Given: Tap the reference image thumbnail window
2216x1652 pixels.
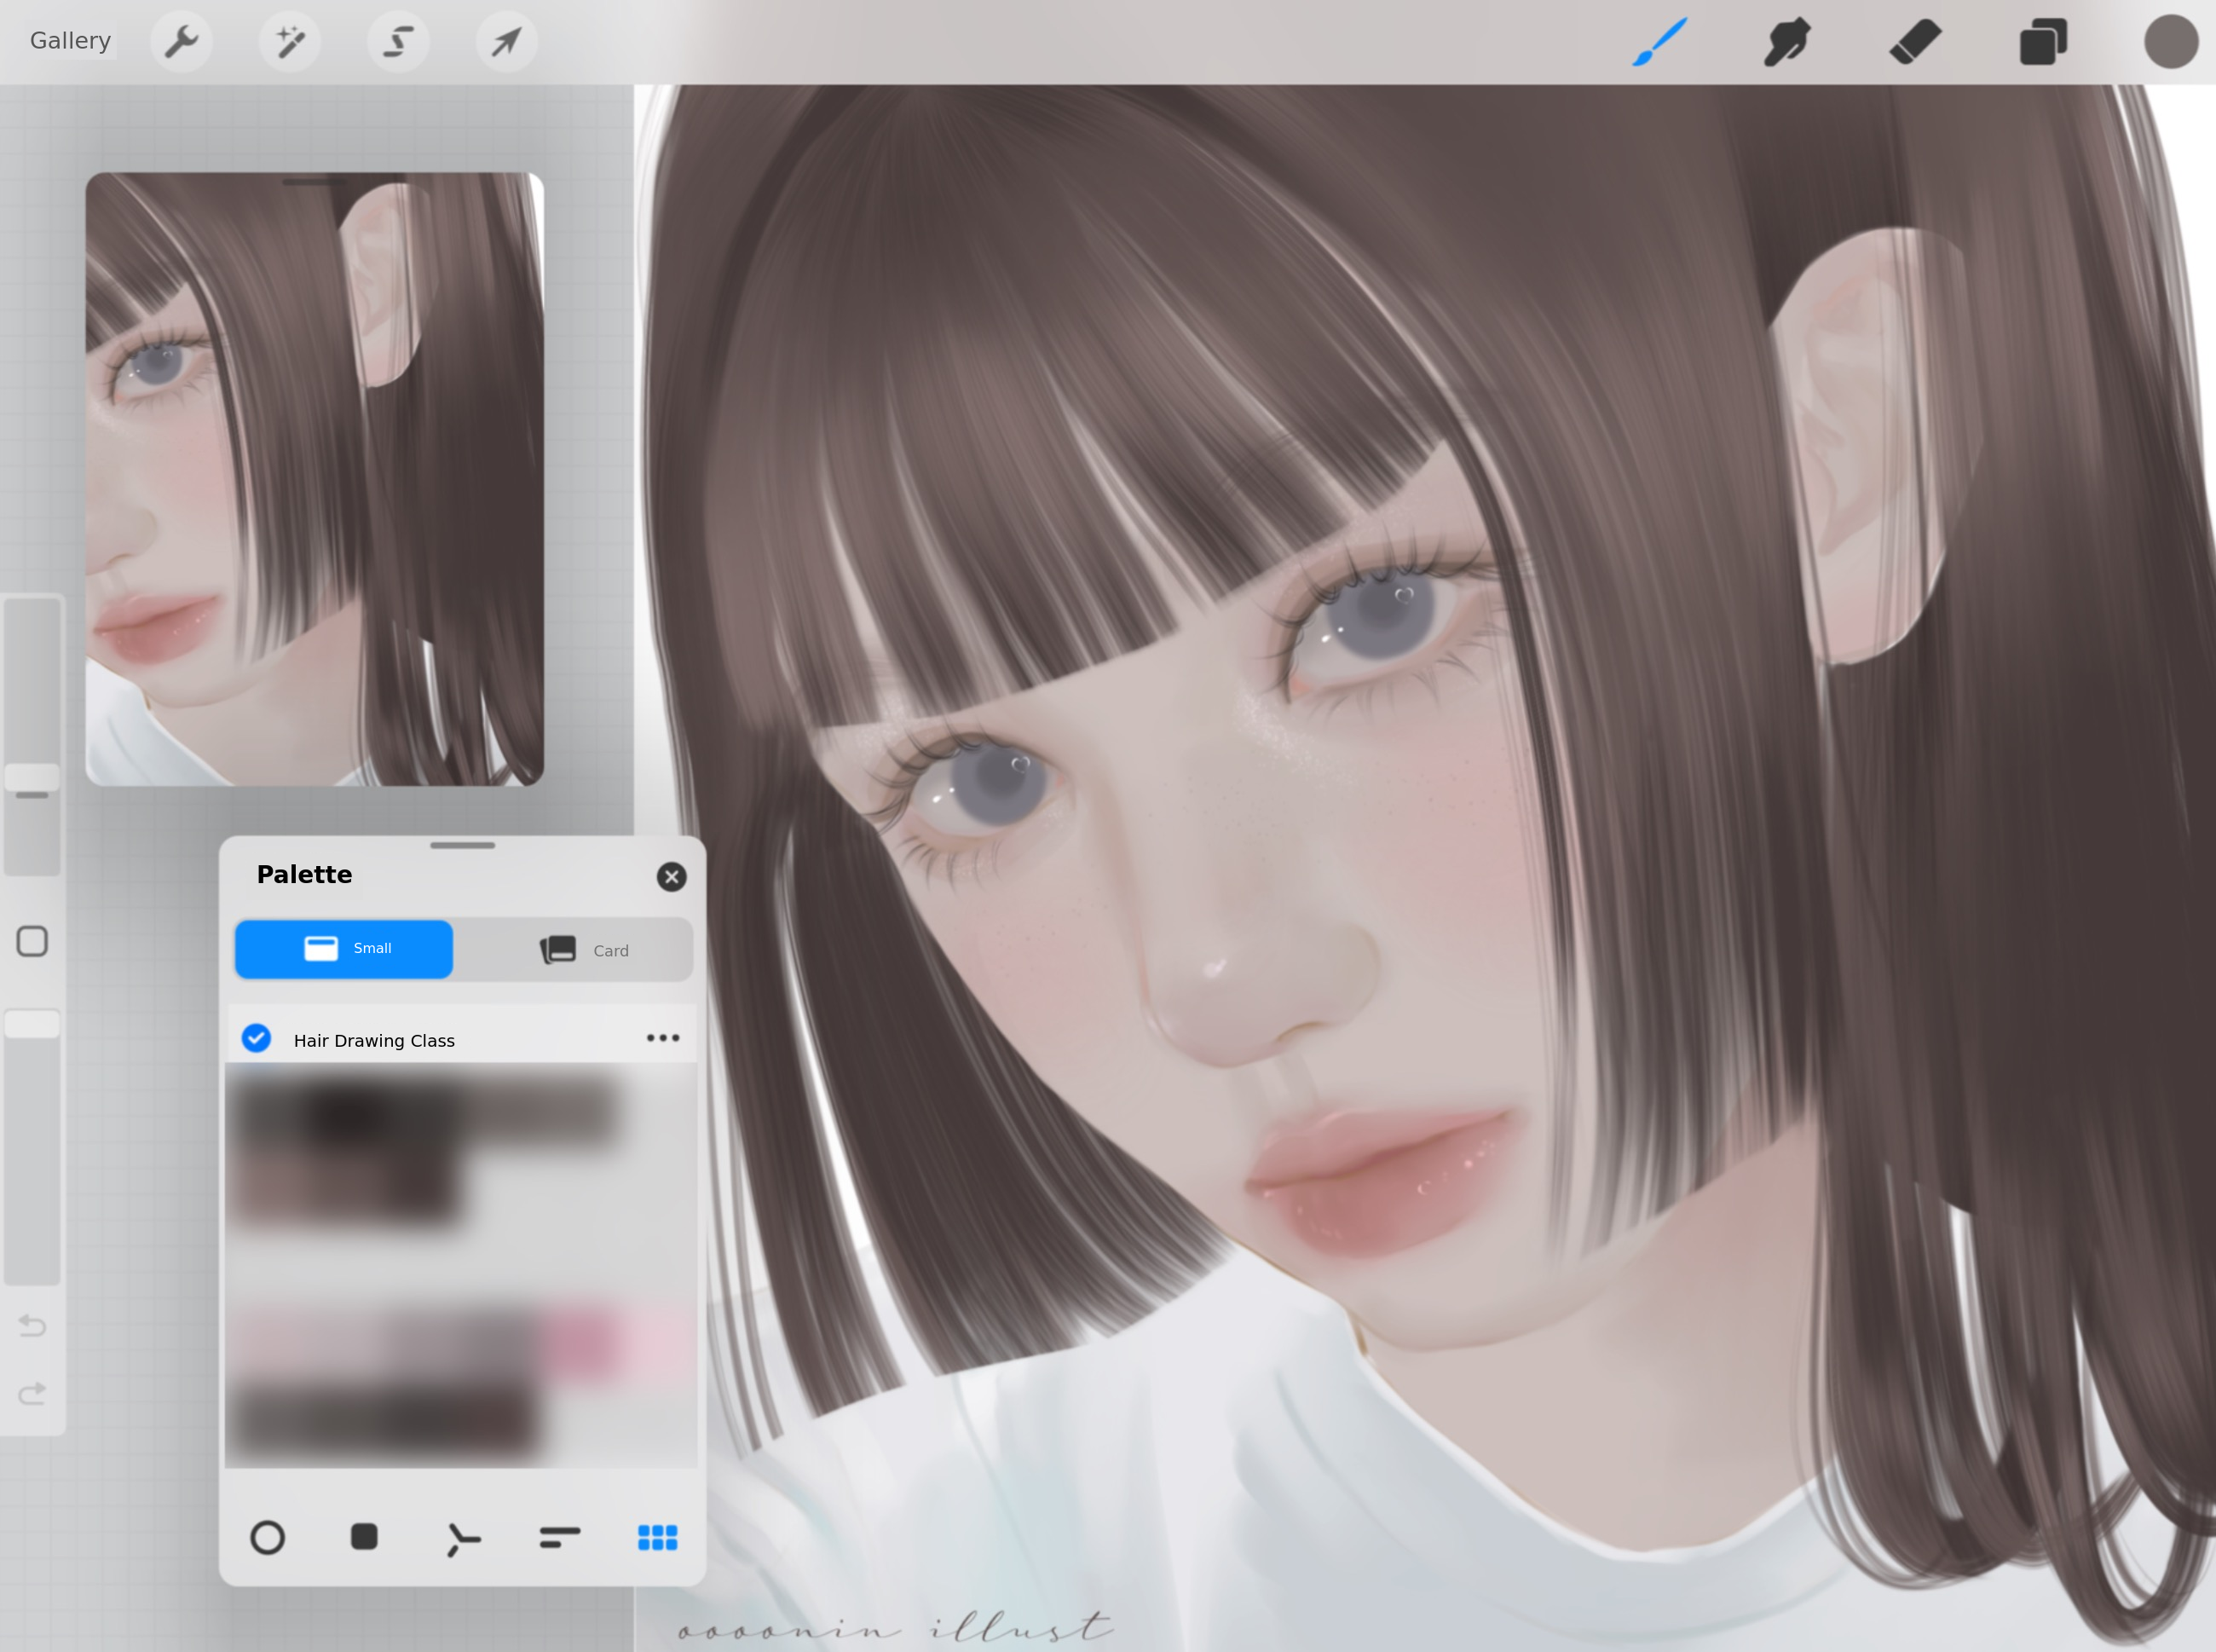Looking at the screenshot, I should coord(314,478).
